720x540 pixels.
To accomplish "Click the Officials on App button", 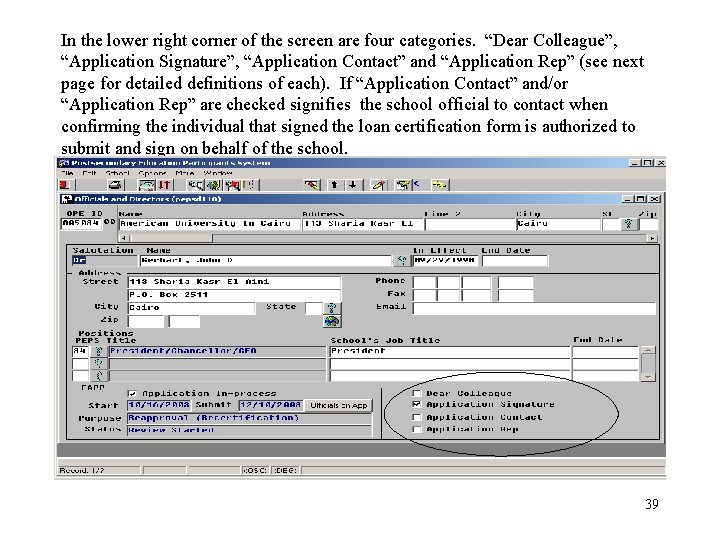I will [x=338, y=405].
